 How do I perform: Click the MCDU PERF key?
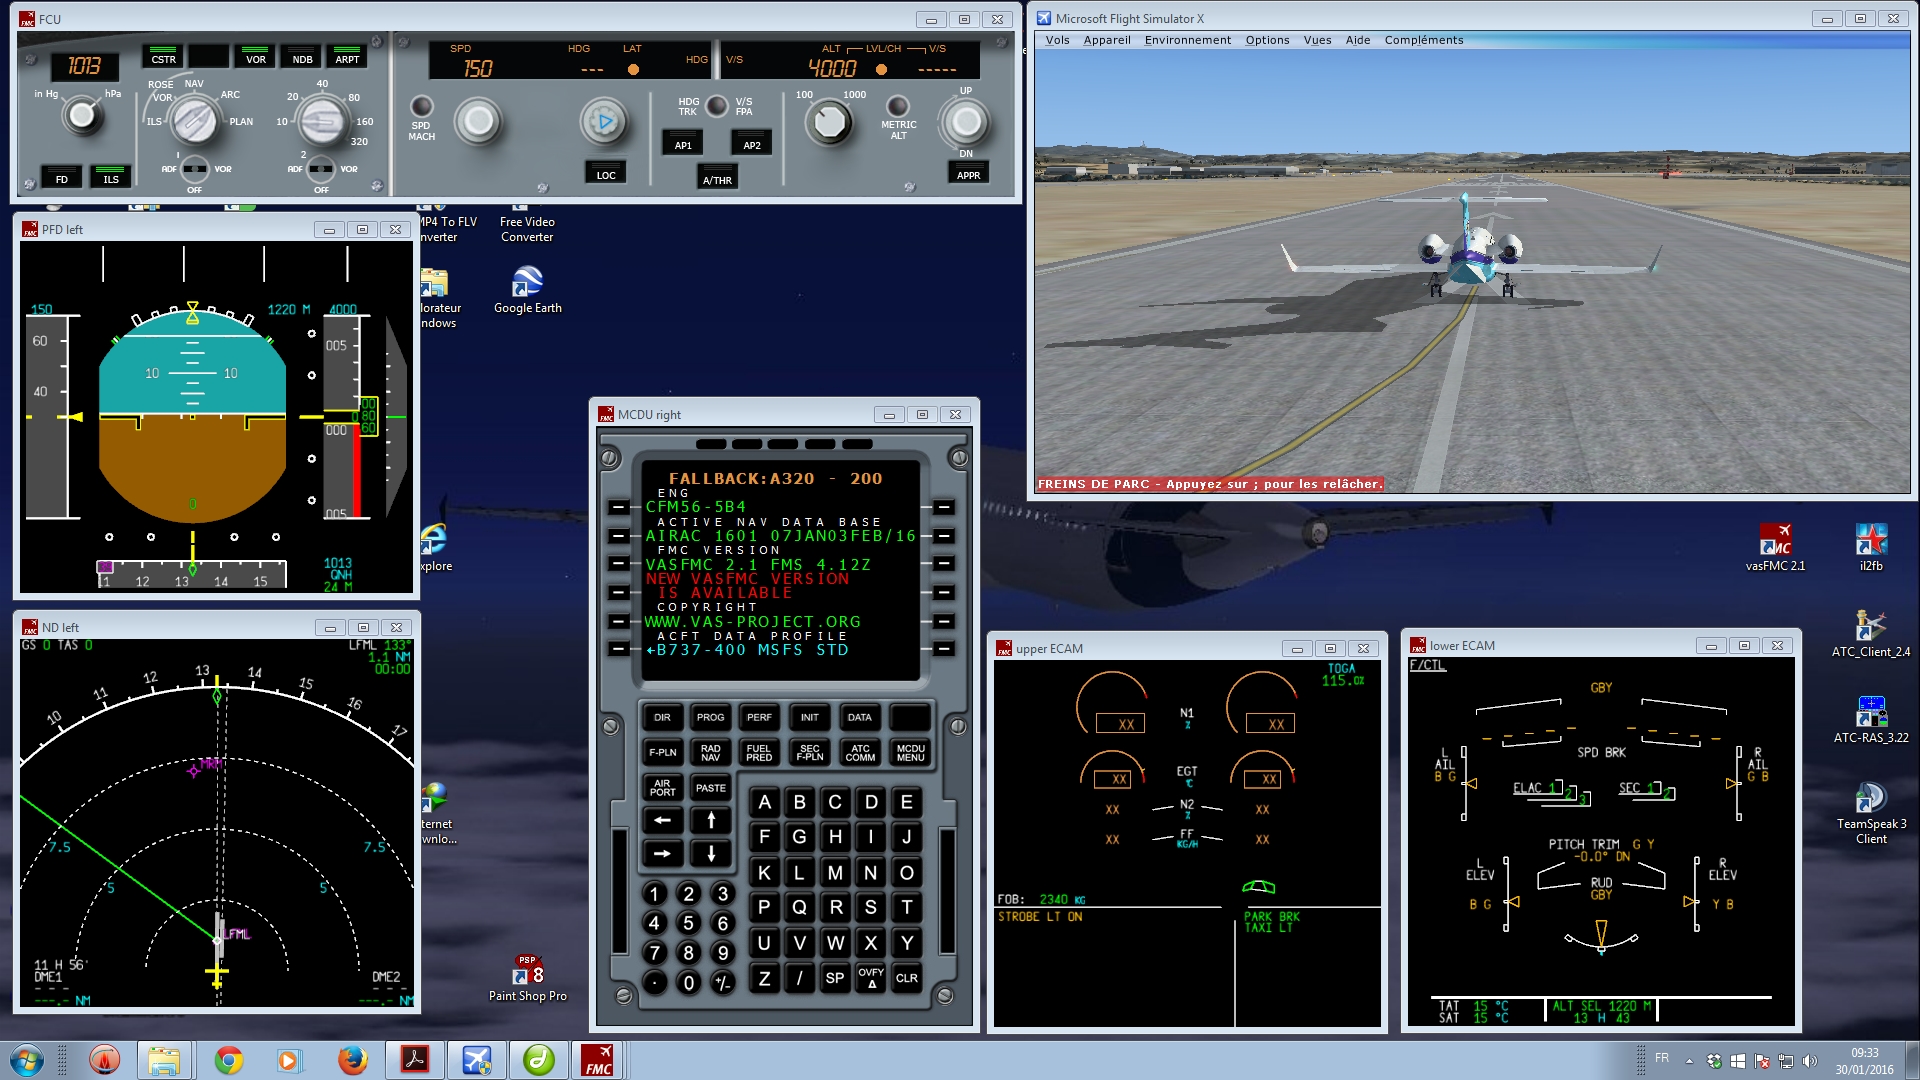click(759, 717)
